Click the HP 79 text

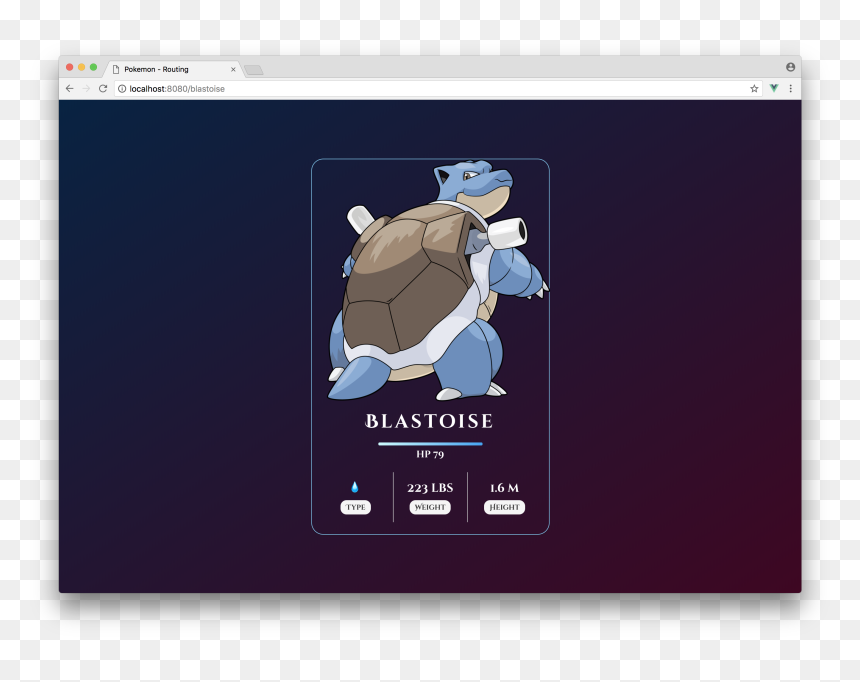click(430, 454)
